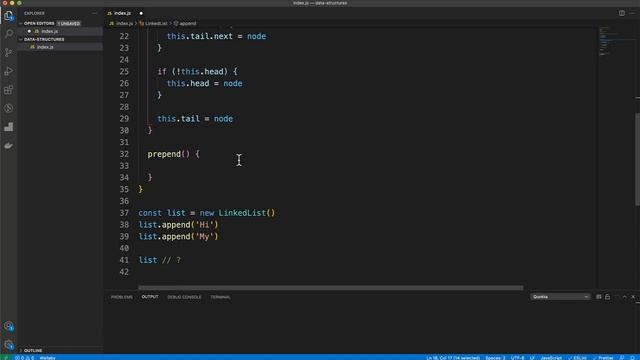Click 'const list = new LinkedList()' line
Image resolution: width=640 pixels, height=360 pixels.
point(207,213)
